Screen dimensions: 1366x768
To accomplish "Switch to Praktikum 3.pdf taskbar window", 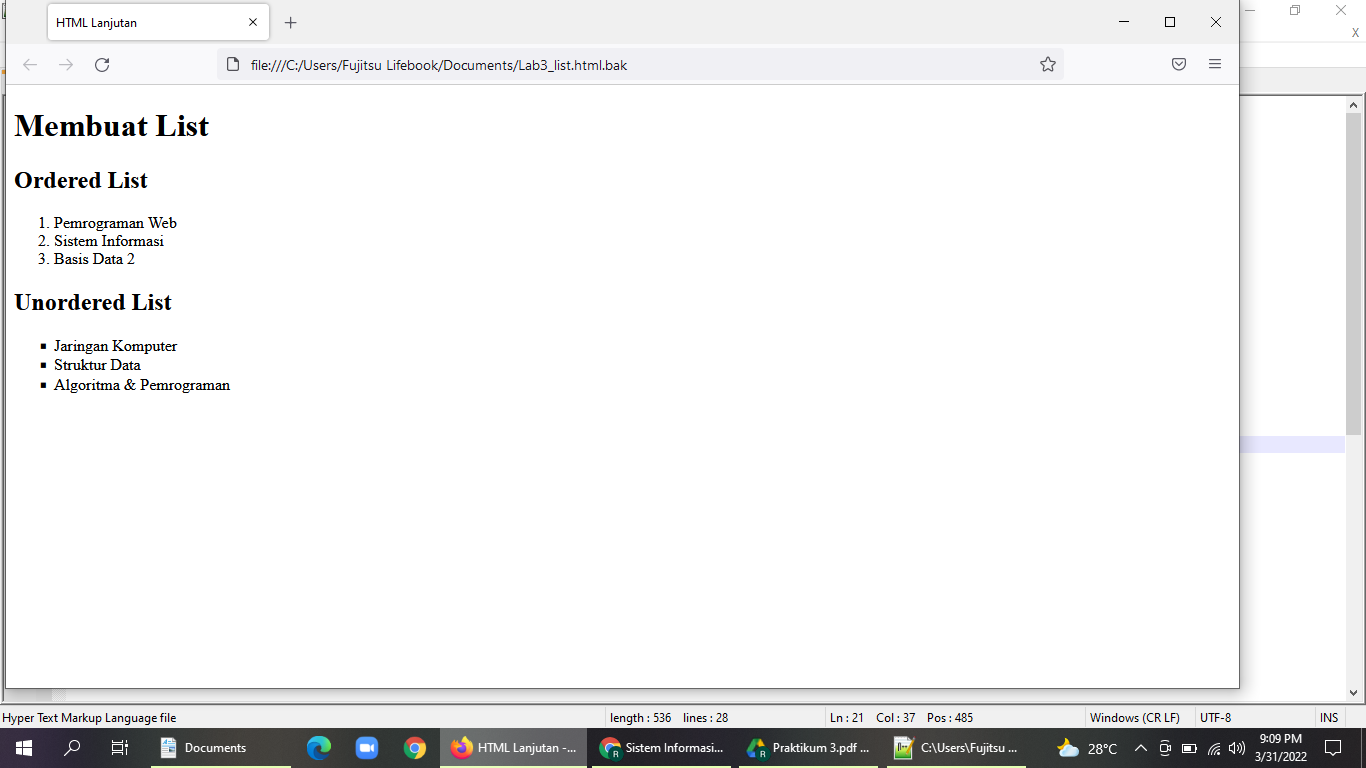I will coord(808,748).
